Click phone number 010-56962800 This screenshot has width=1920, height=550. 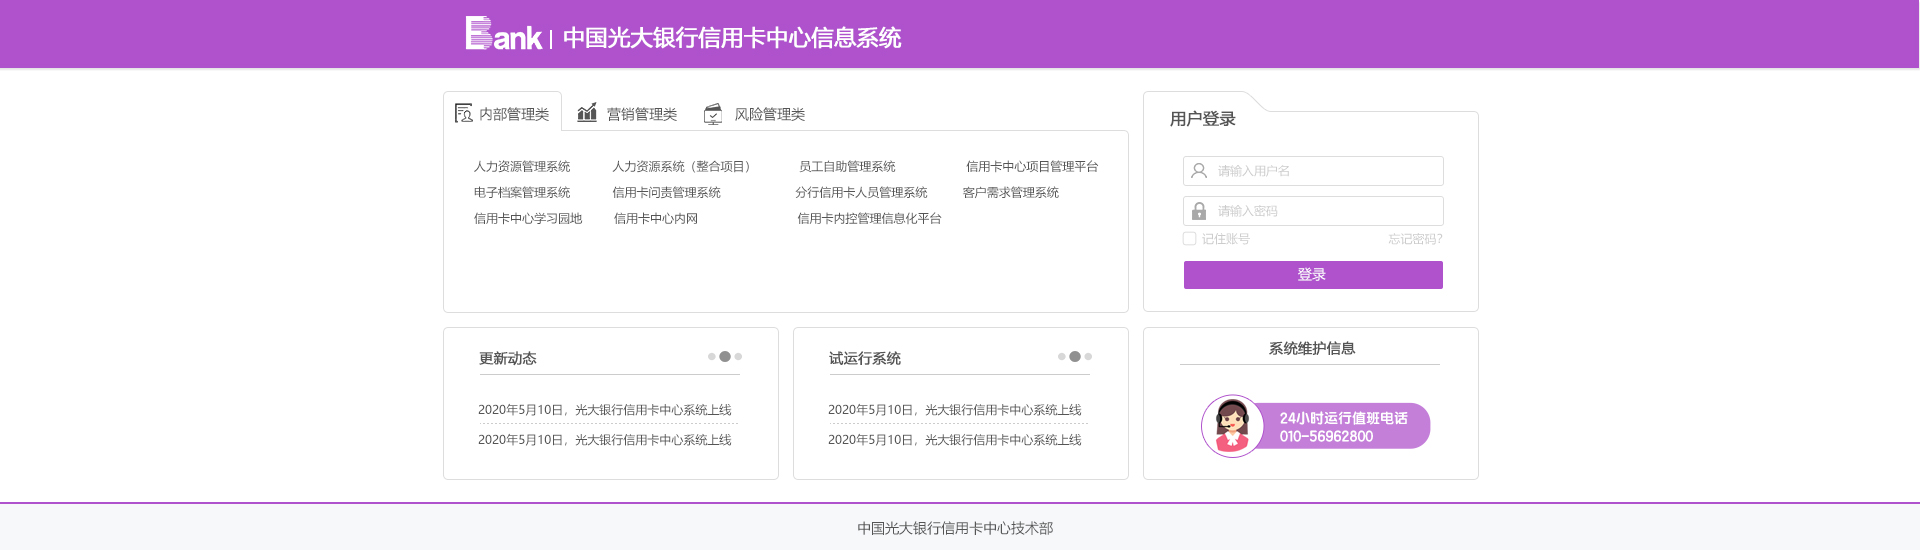click(1326, 437)
